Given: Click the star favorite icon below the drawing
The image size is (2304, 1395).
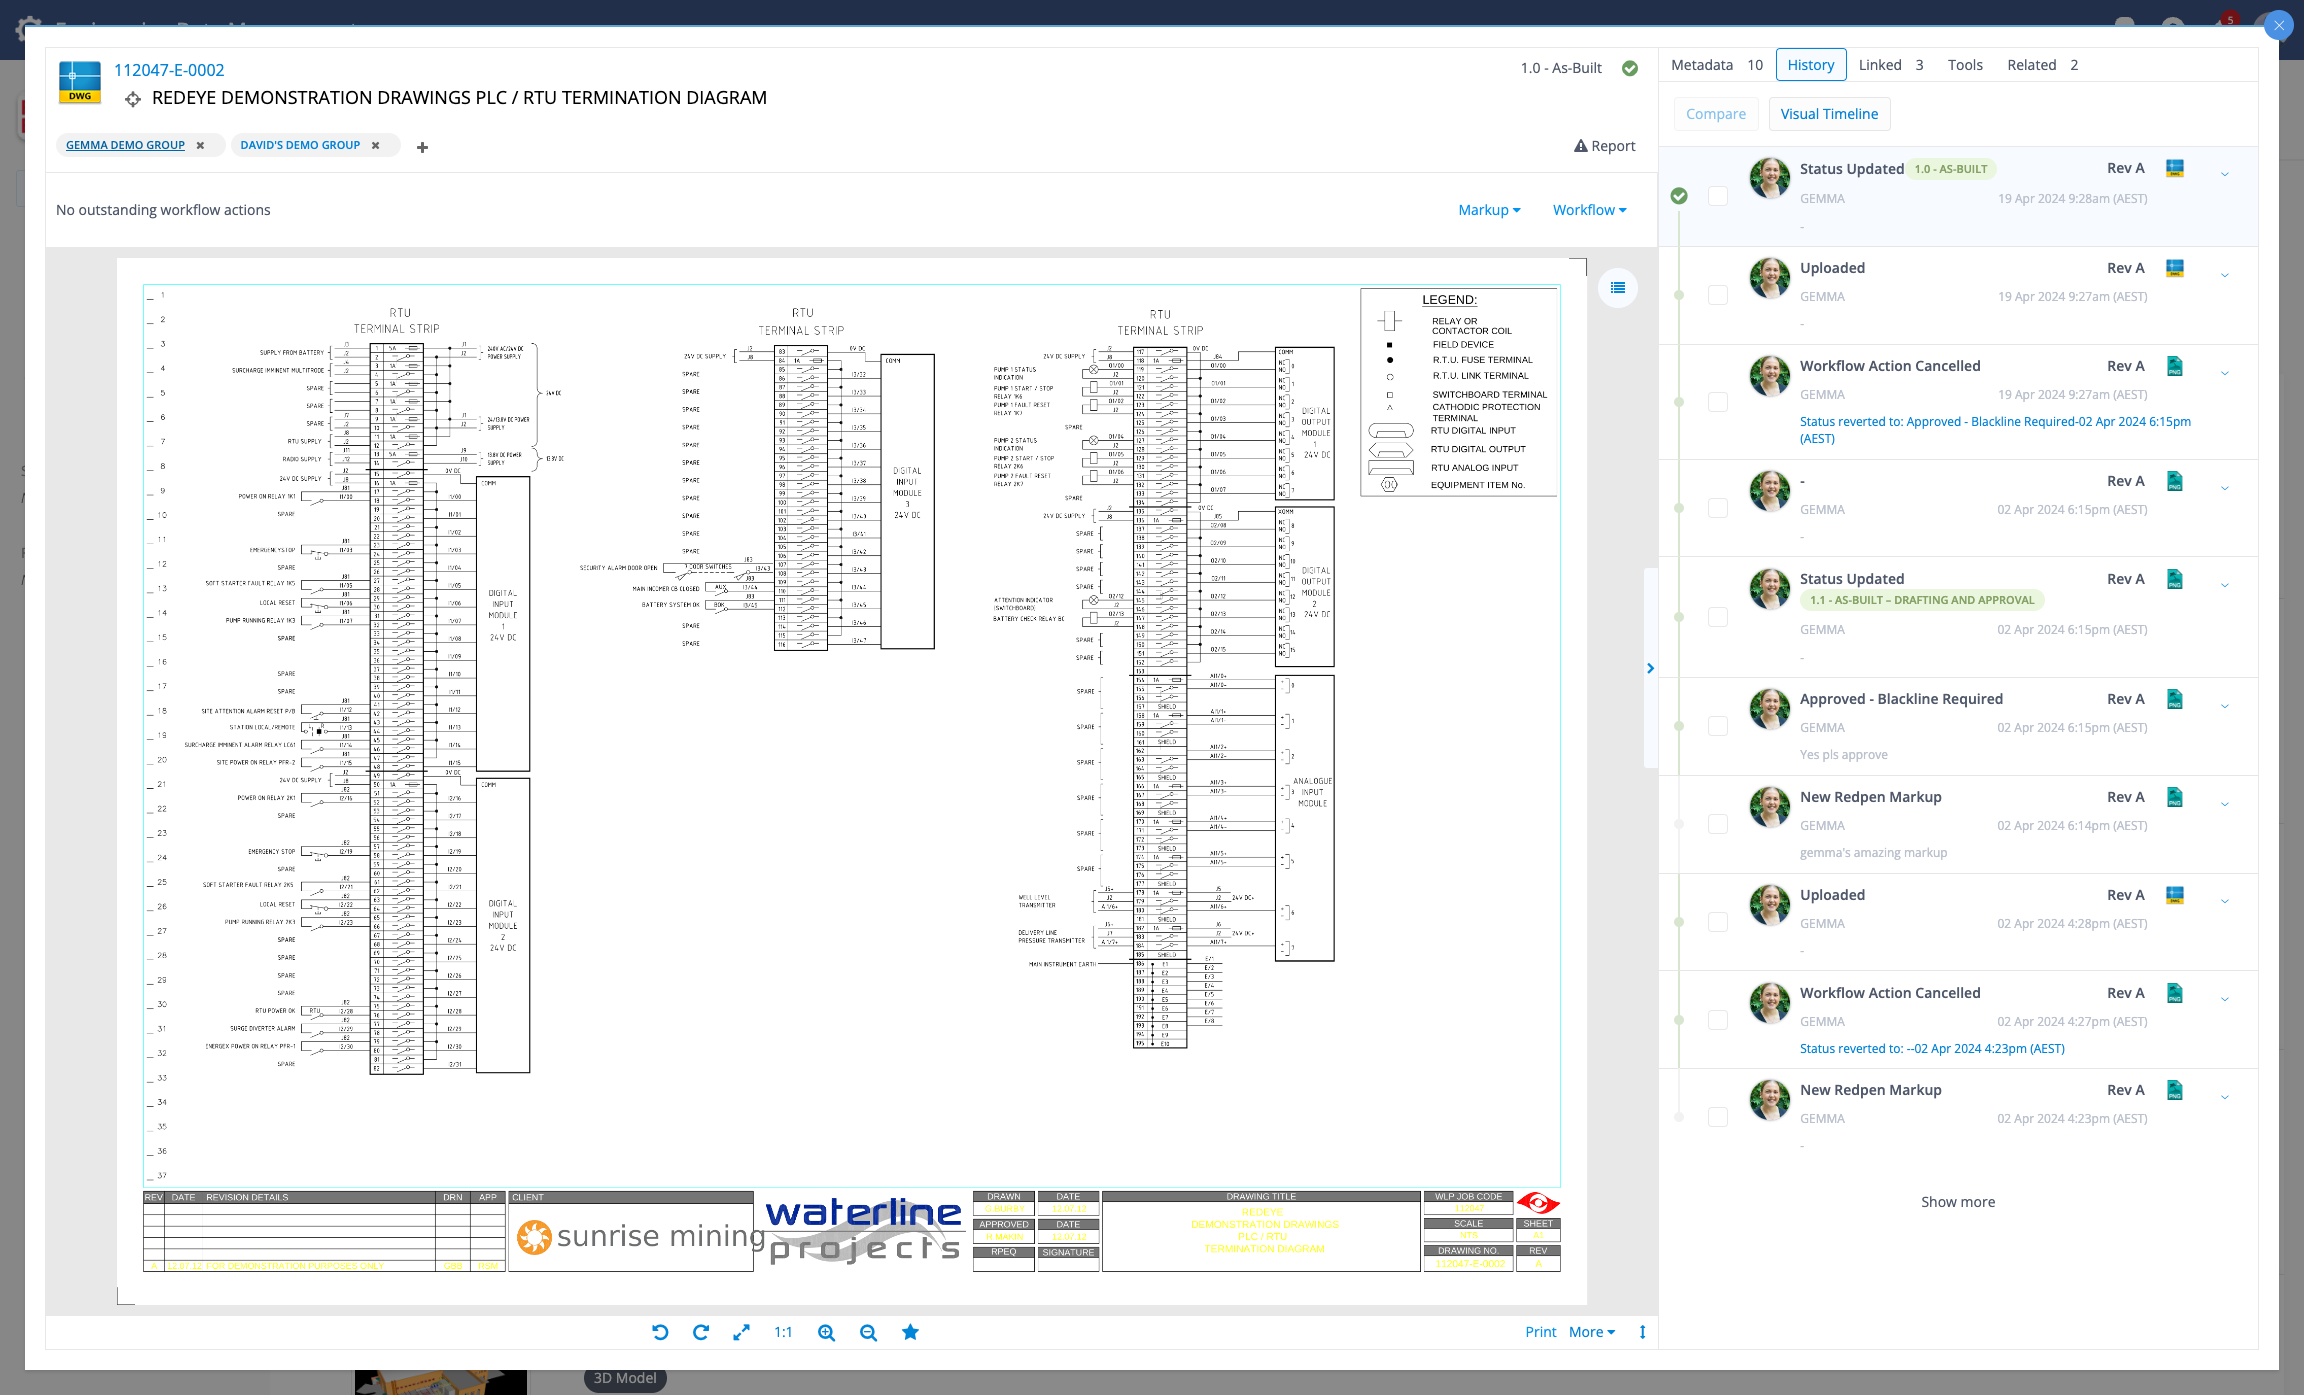Looking at the screenshot, I should pyautogui.click(x=910, y=1332).
